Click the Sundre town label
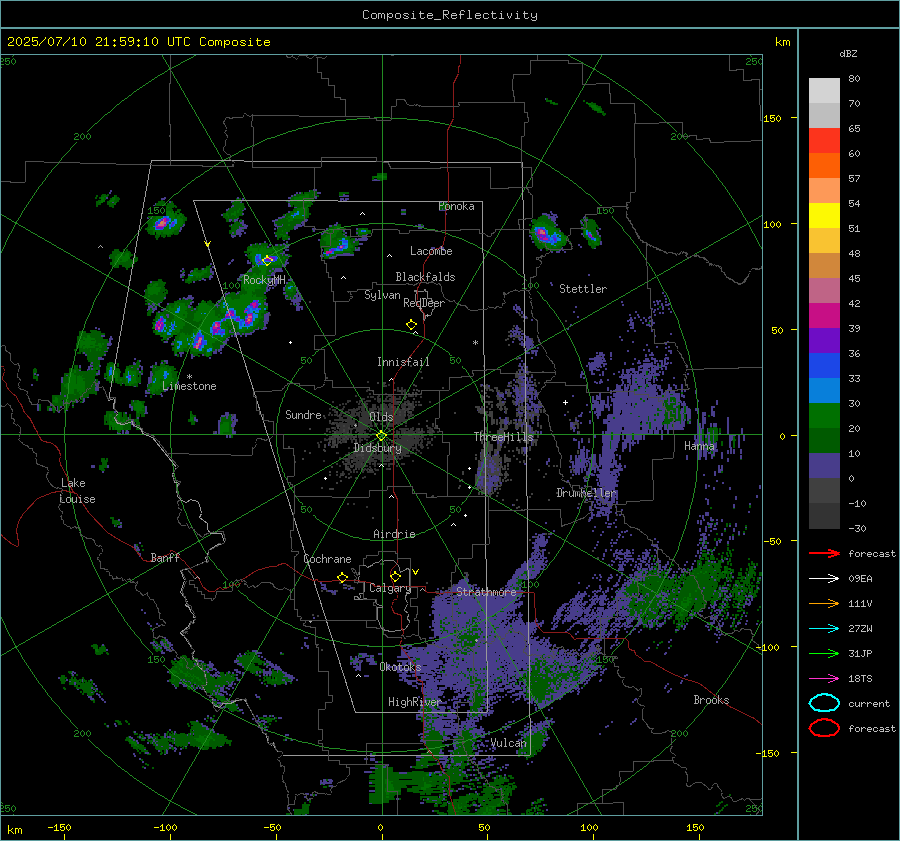Image resolution: width=900 pixels, height=841 pixels. 303,415
